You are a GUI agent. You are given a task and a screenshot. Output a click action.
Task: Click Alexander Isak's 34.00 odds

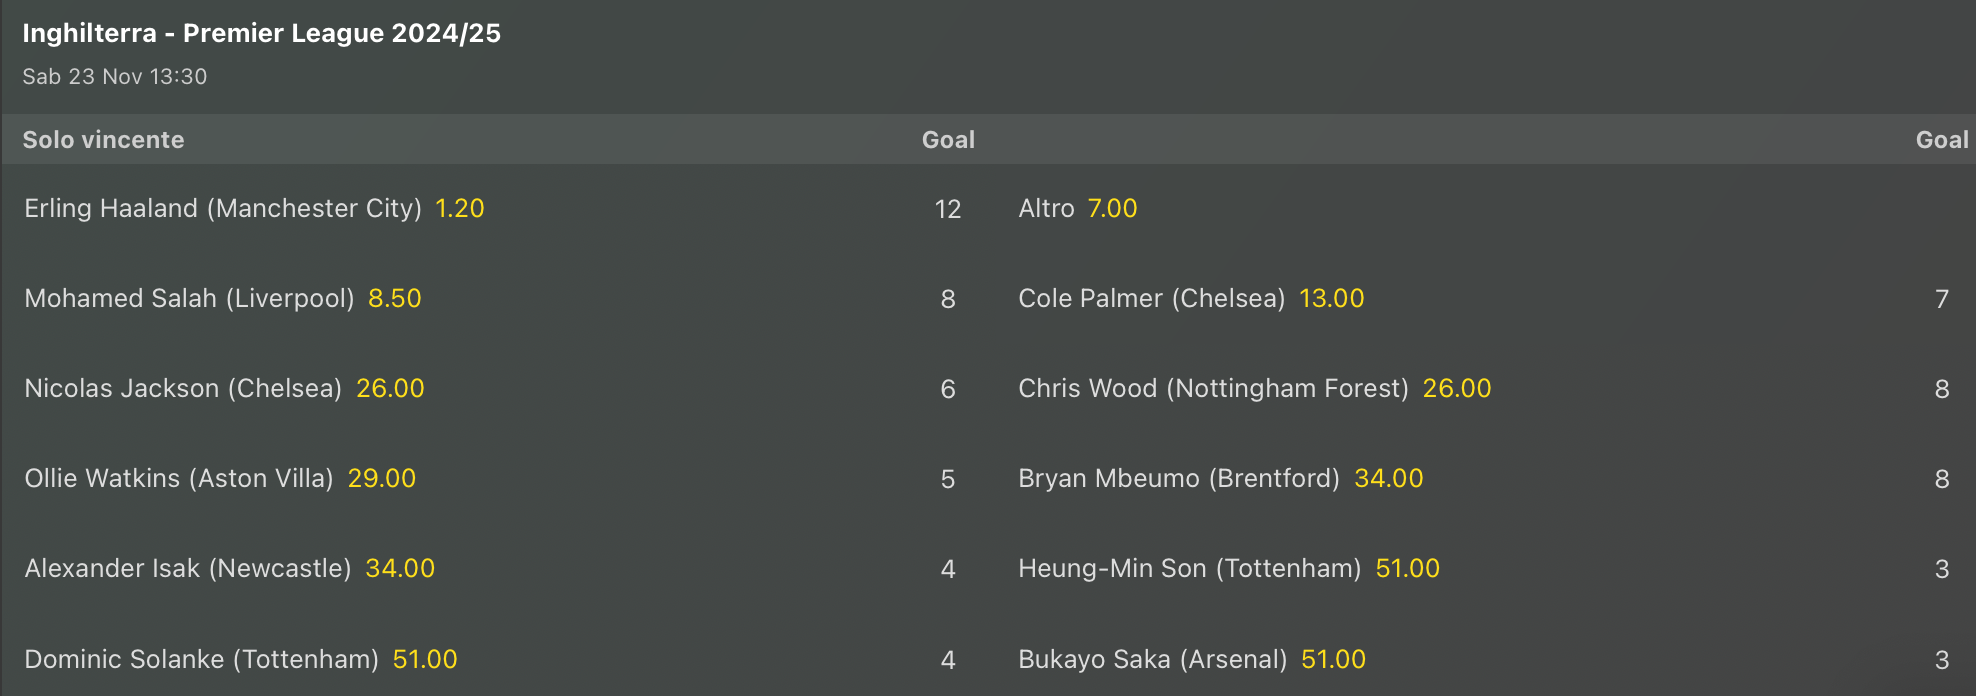pyautogui.click(x=399, y=568)
